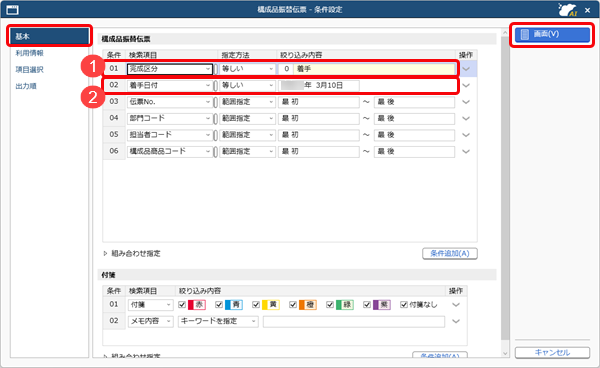
Task: Expand operation chevron for 構成品商品コード row
Action: coord(466,151)
